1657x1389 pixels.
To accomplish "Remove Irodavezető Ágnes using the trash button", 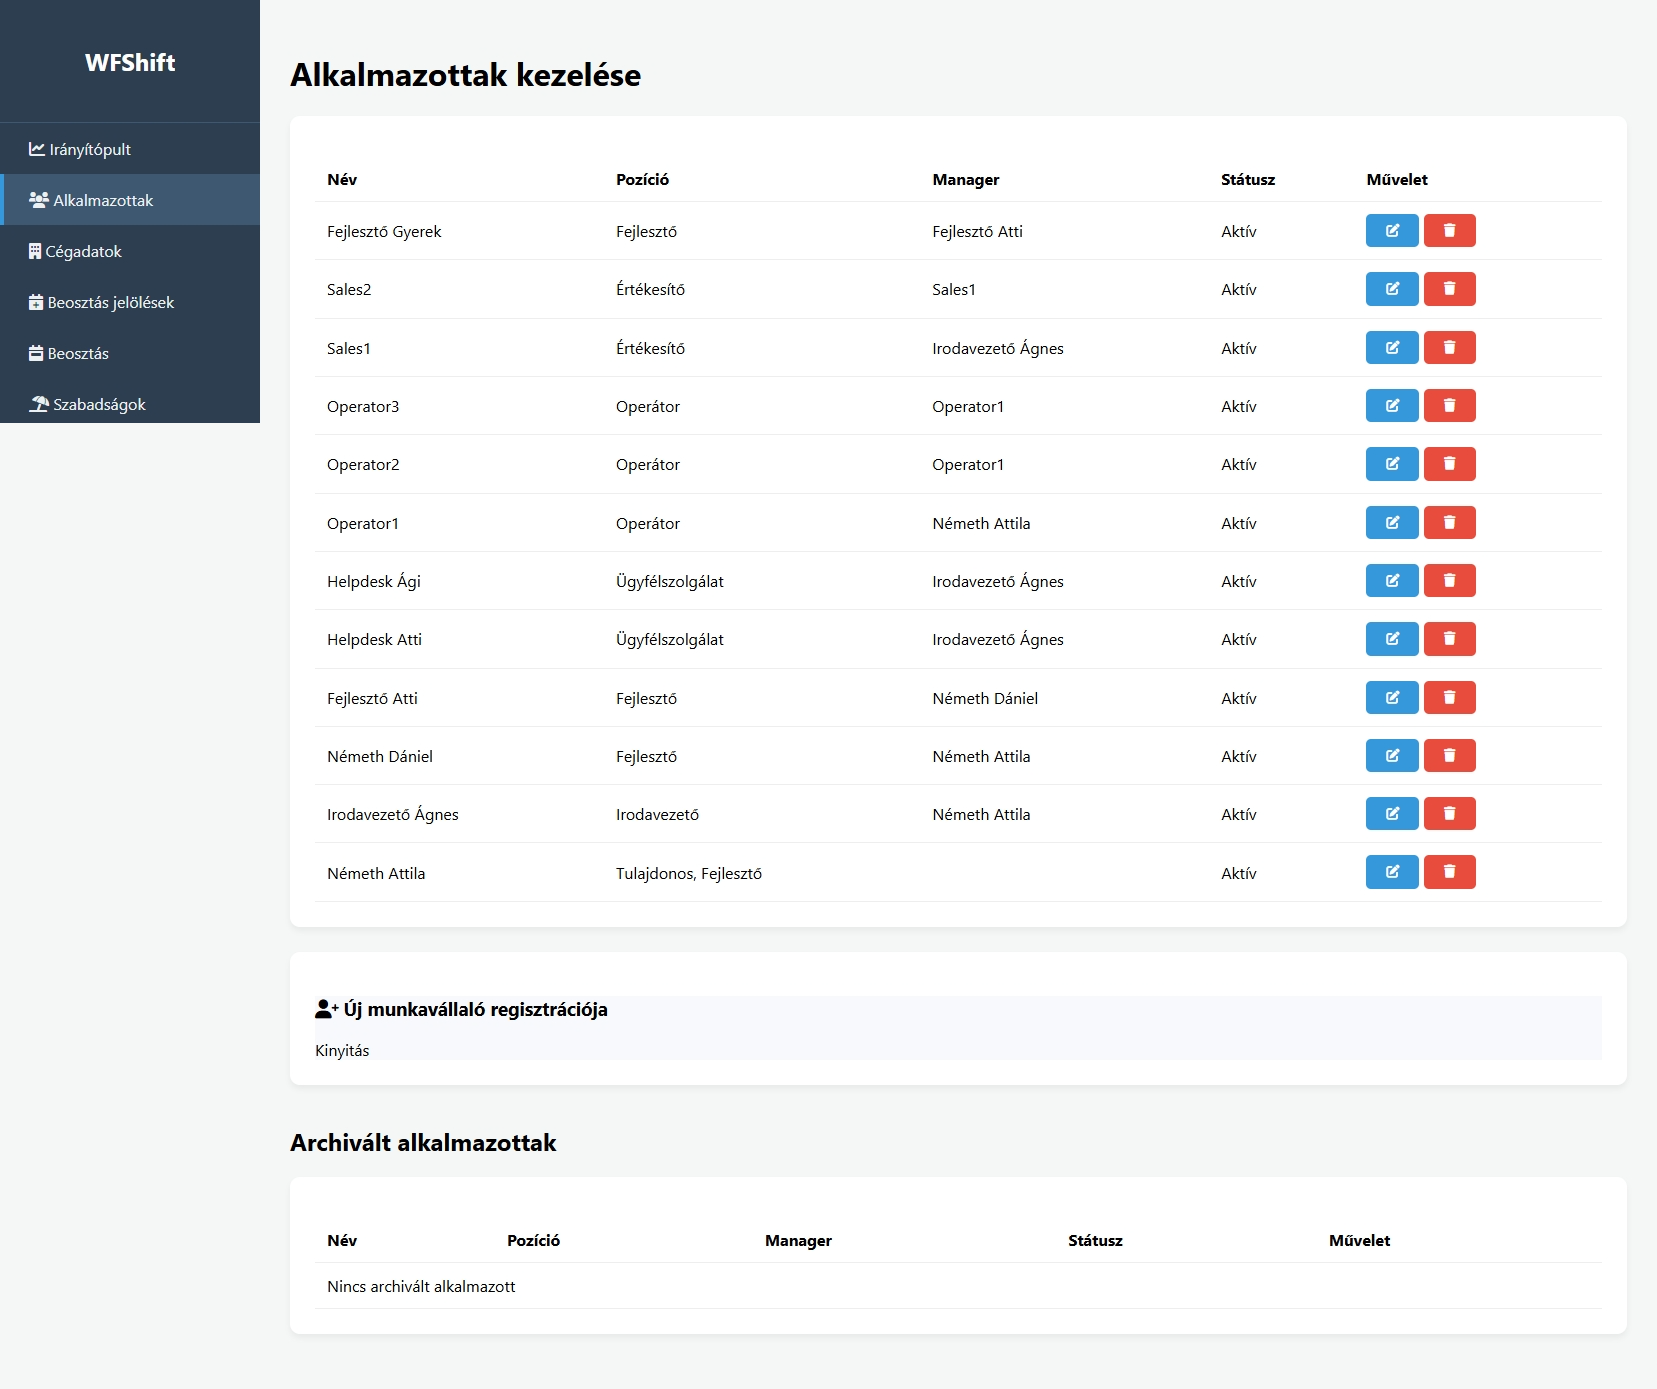I will coord(1449,814).
